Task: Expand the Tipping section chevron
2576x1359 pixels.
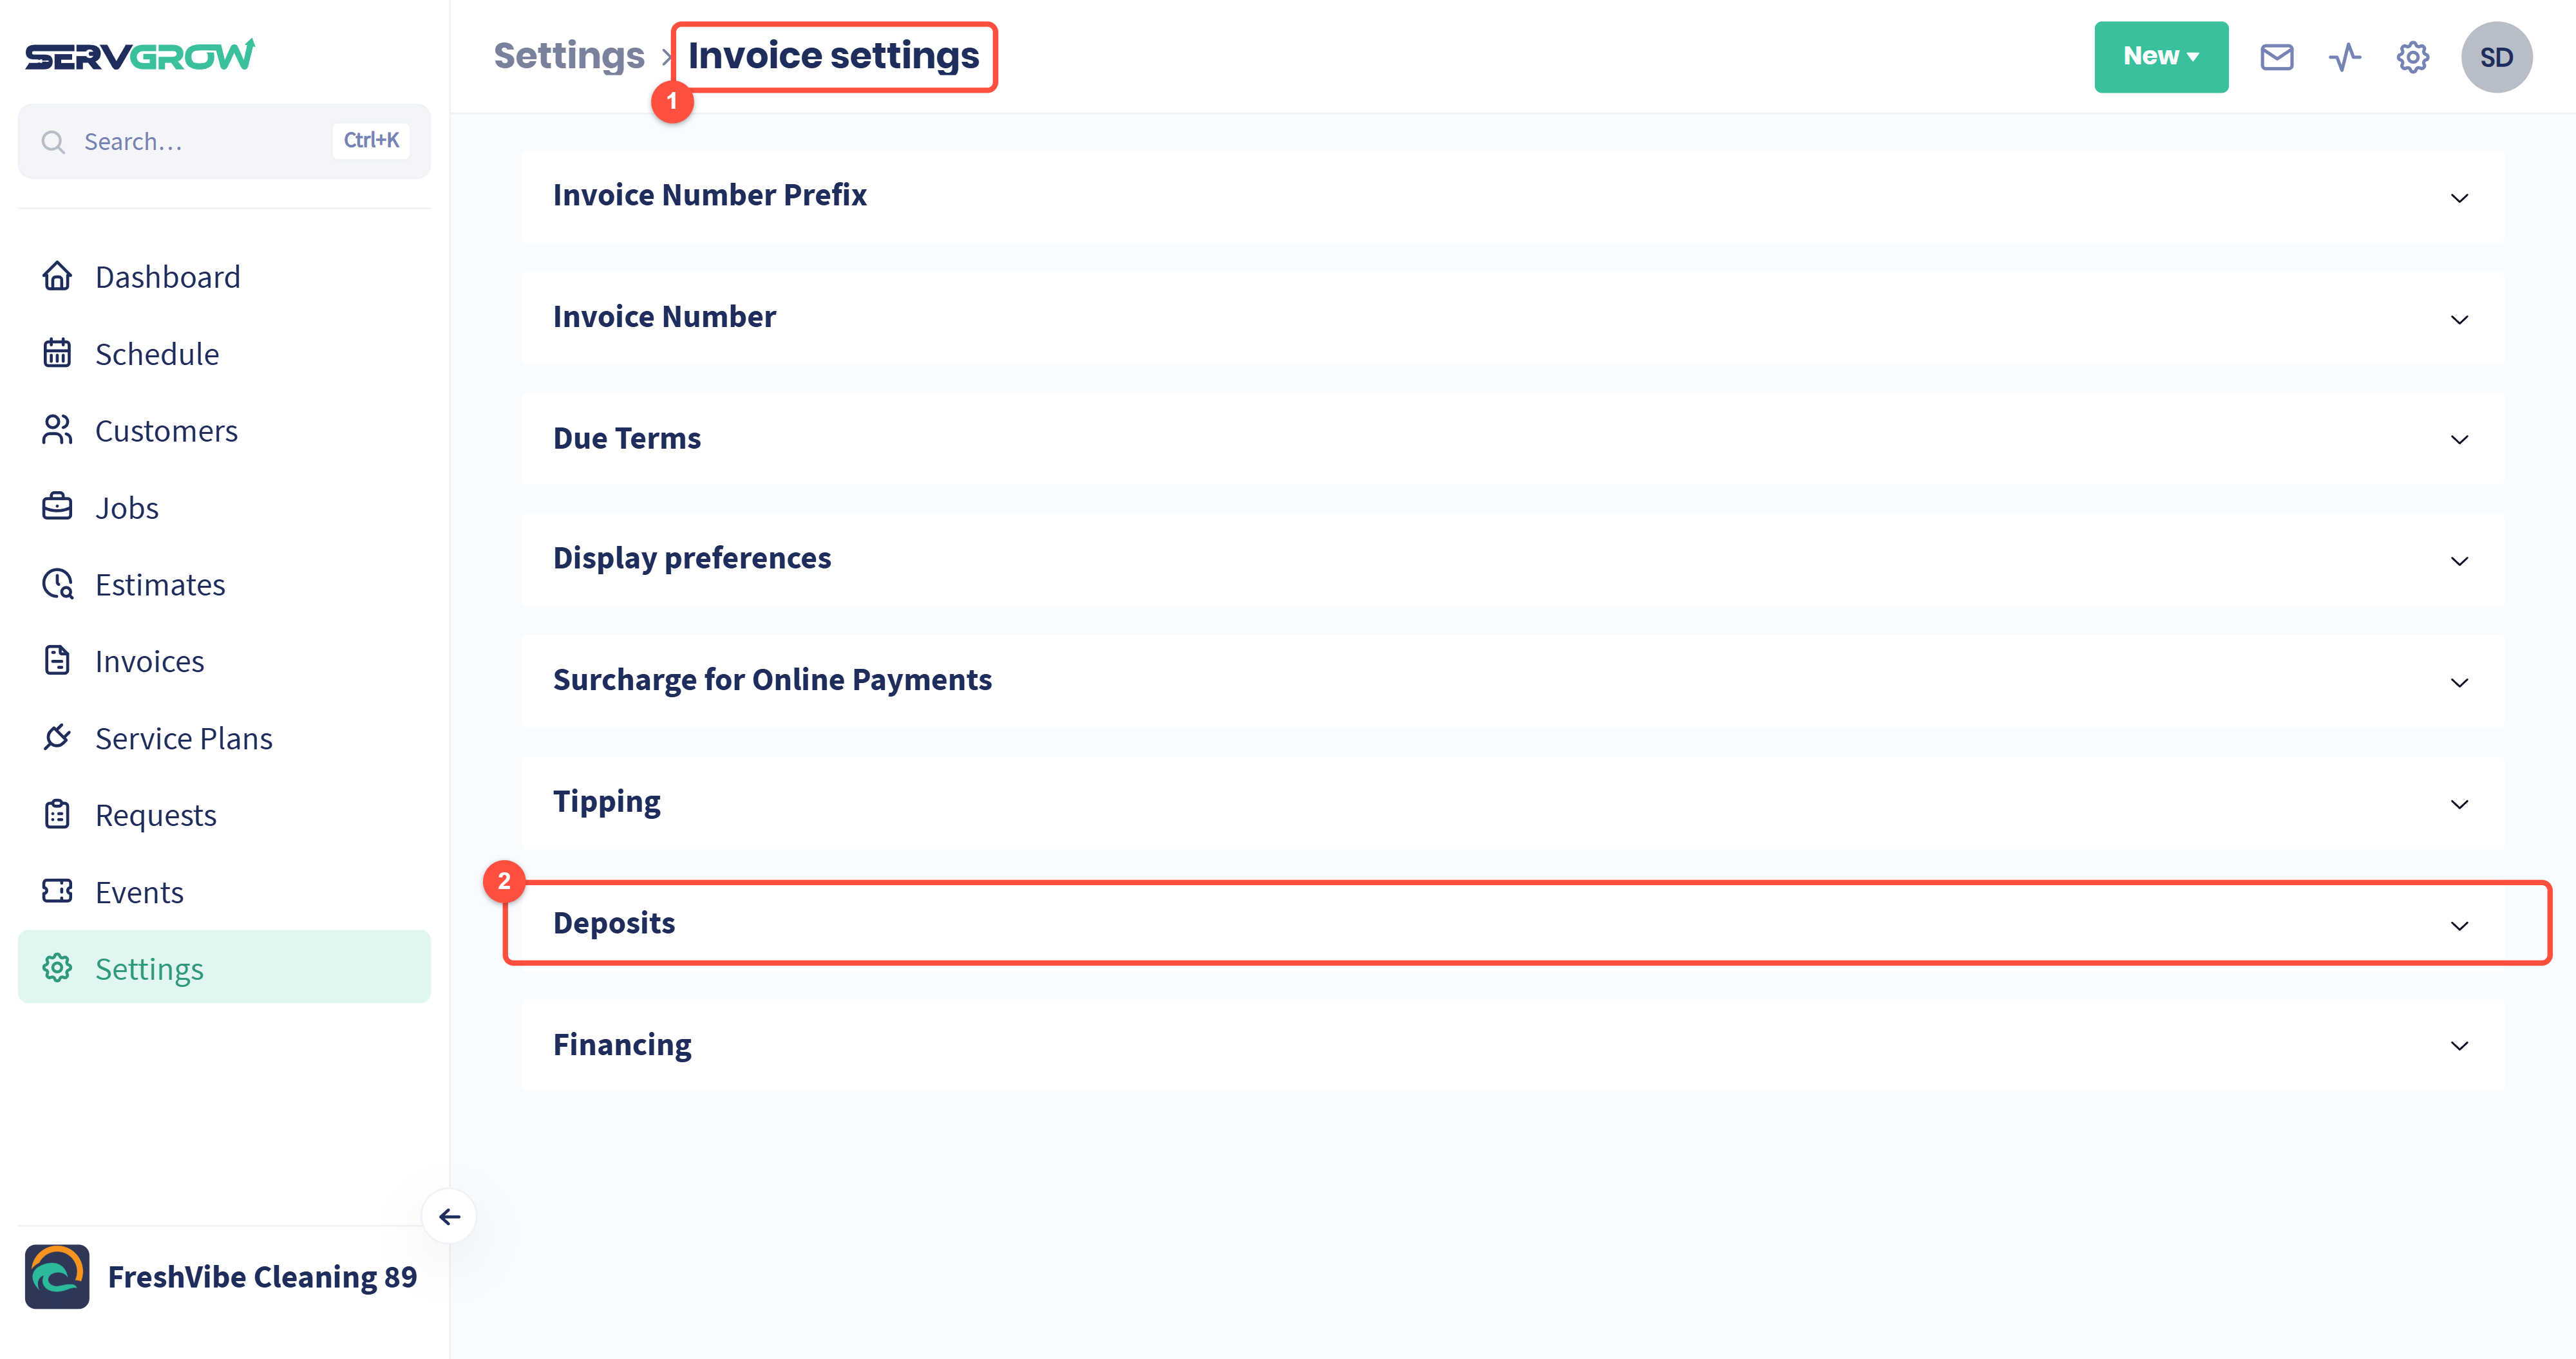Action: tap(2459, 804)
